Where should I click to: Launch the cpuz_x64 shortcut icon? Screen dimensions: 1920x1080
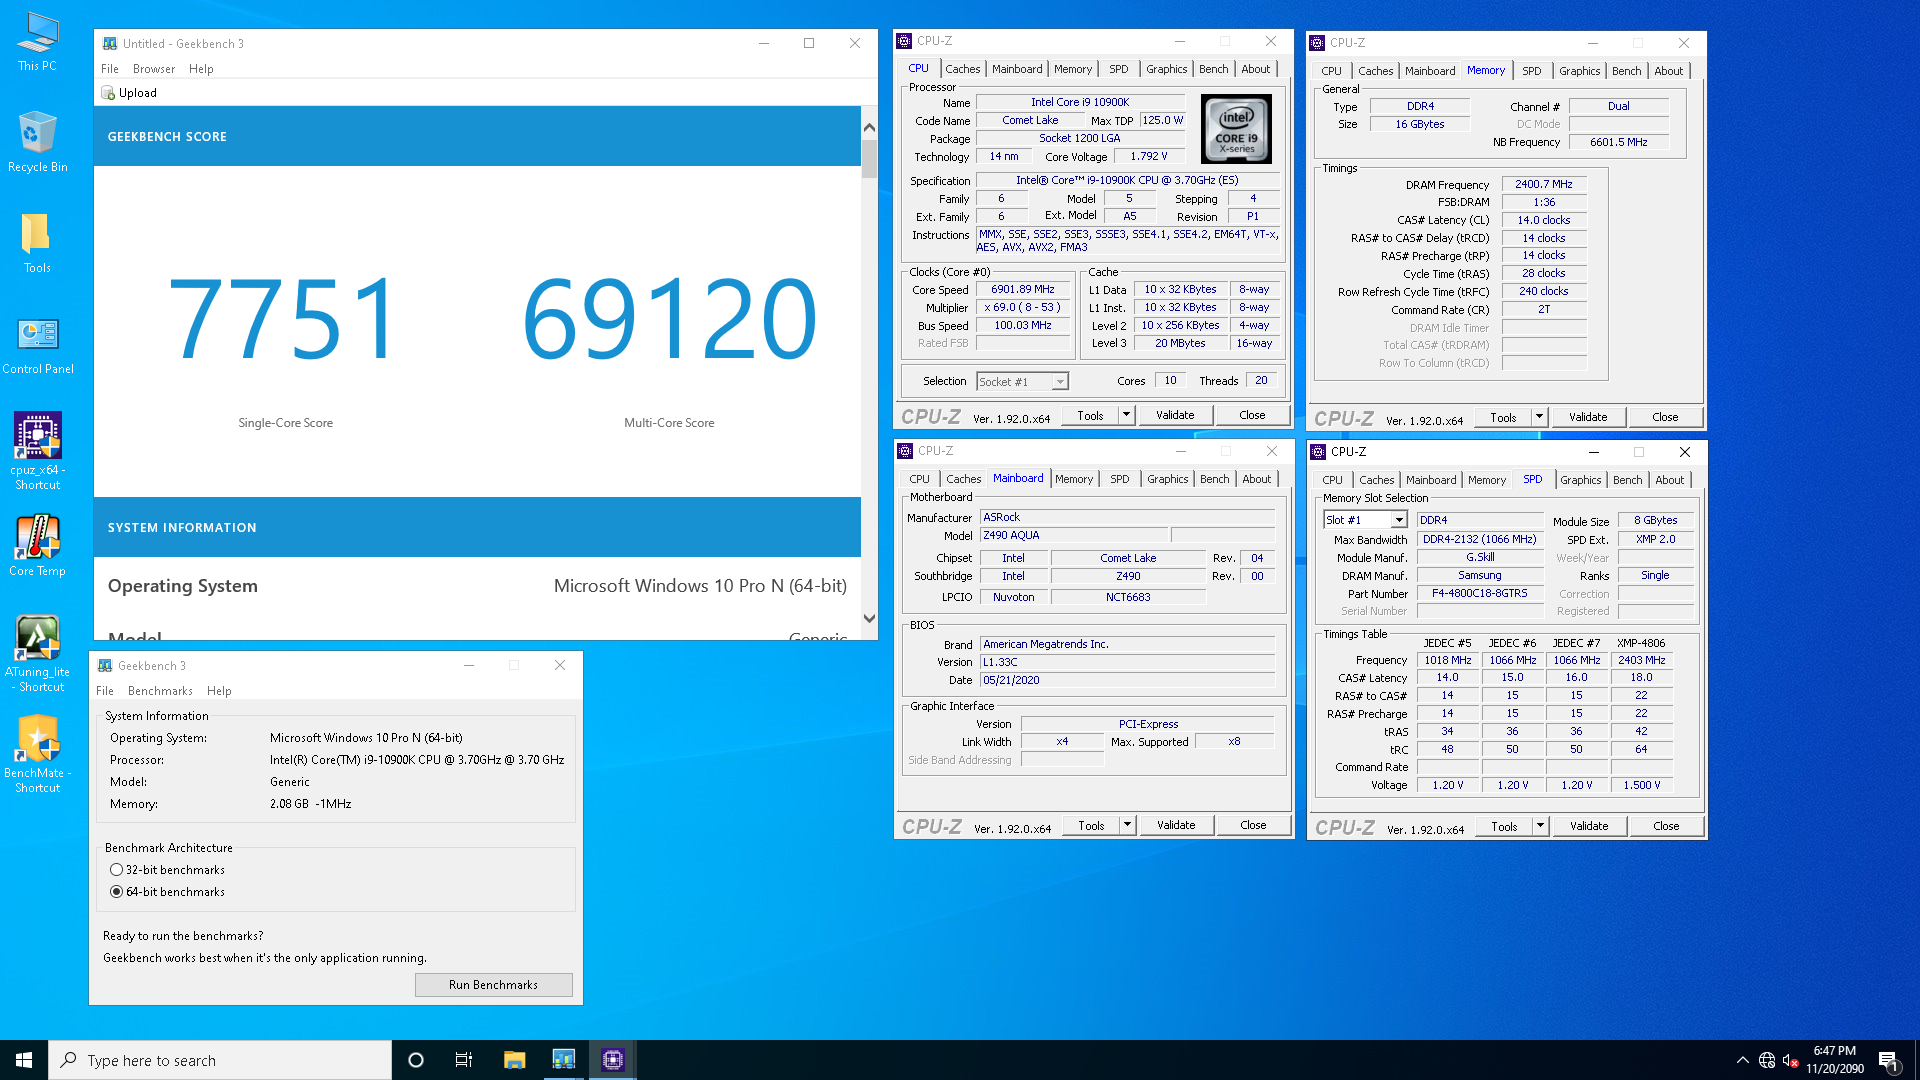pos(38,451)
